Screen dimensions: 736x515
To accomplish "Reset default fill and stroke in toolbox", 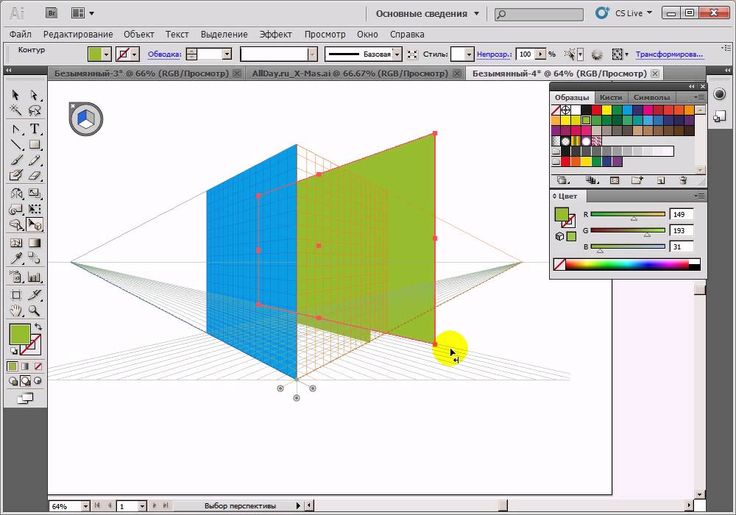I will [x=14, y=351].
